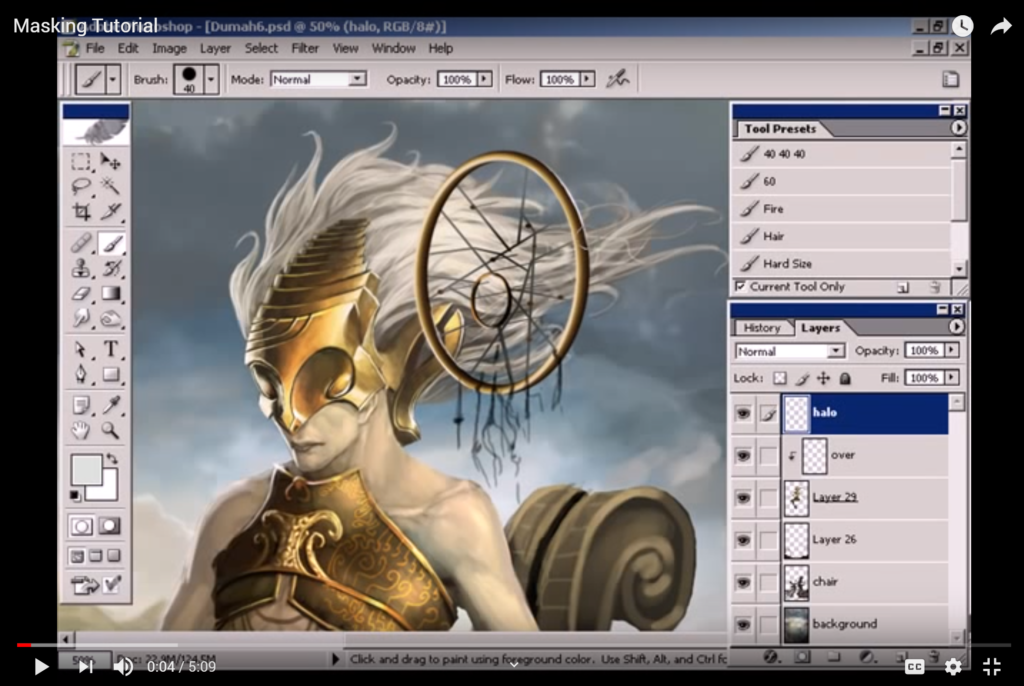1024x686 pixels.
Task: Open the layer Fill arrow
Action: tap(952, 378)
